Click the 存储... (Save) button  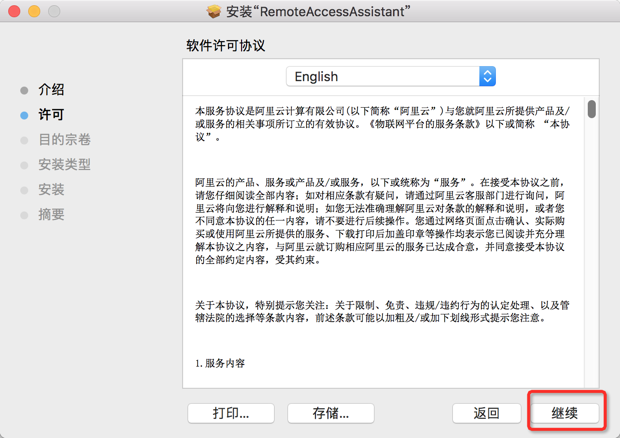[331, 413]
